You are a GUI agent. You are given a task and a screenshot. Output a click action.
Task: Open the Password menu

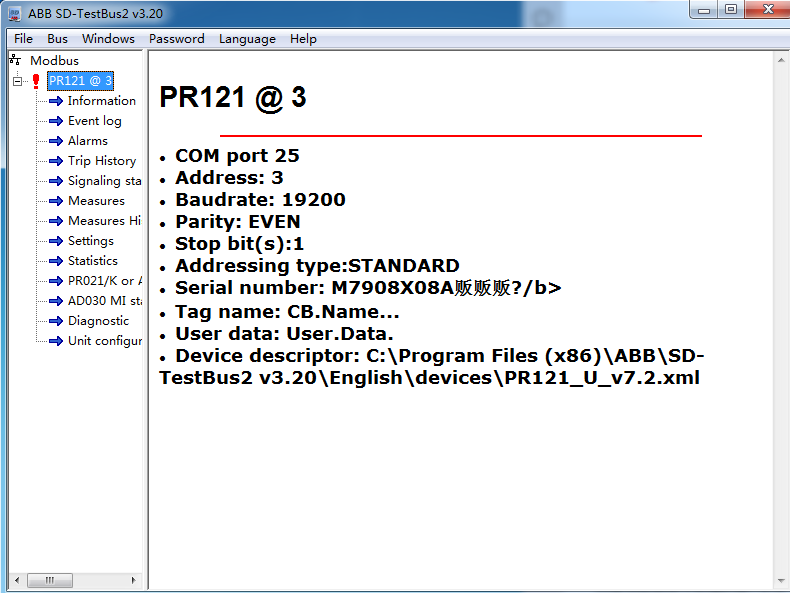click(x=177, y=39)
